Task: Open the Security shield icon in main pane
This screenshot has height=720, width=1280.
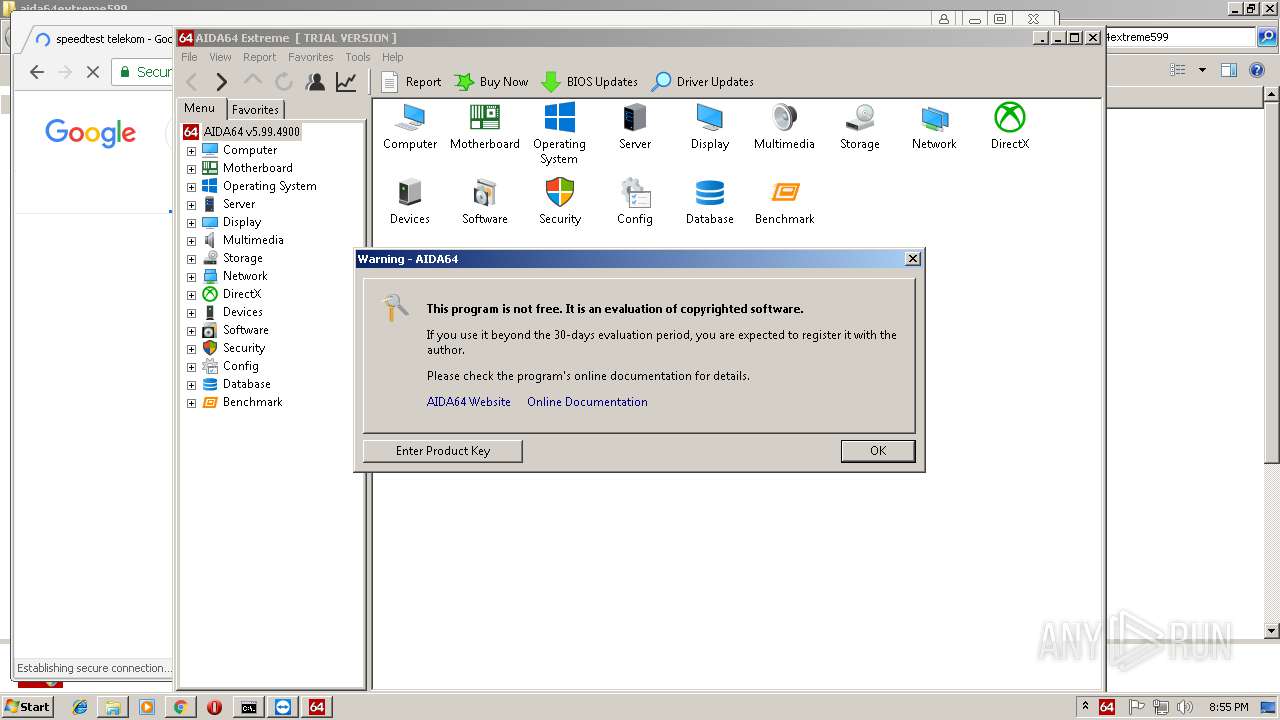Action: point(560,202)
